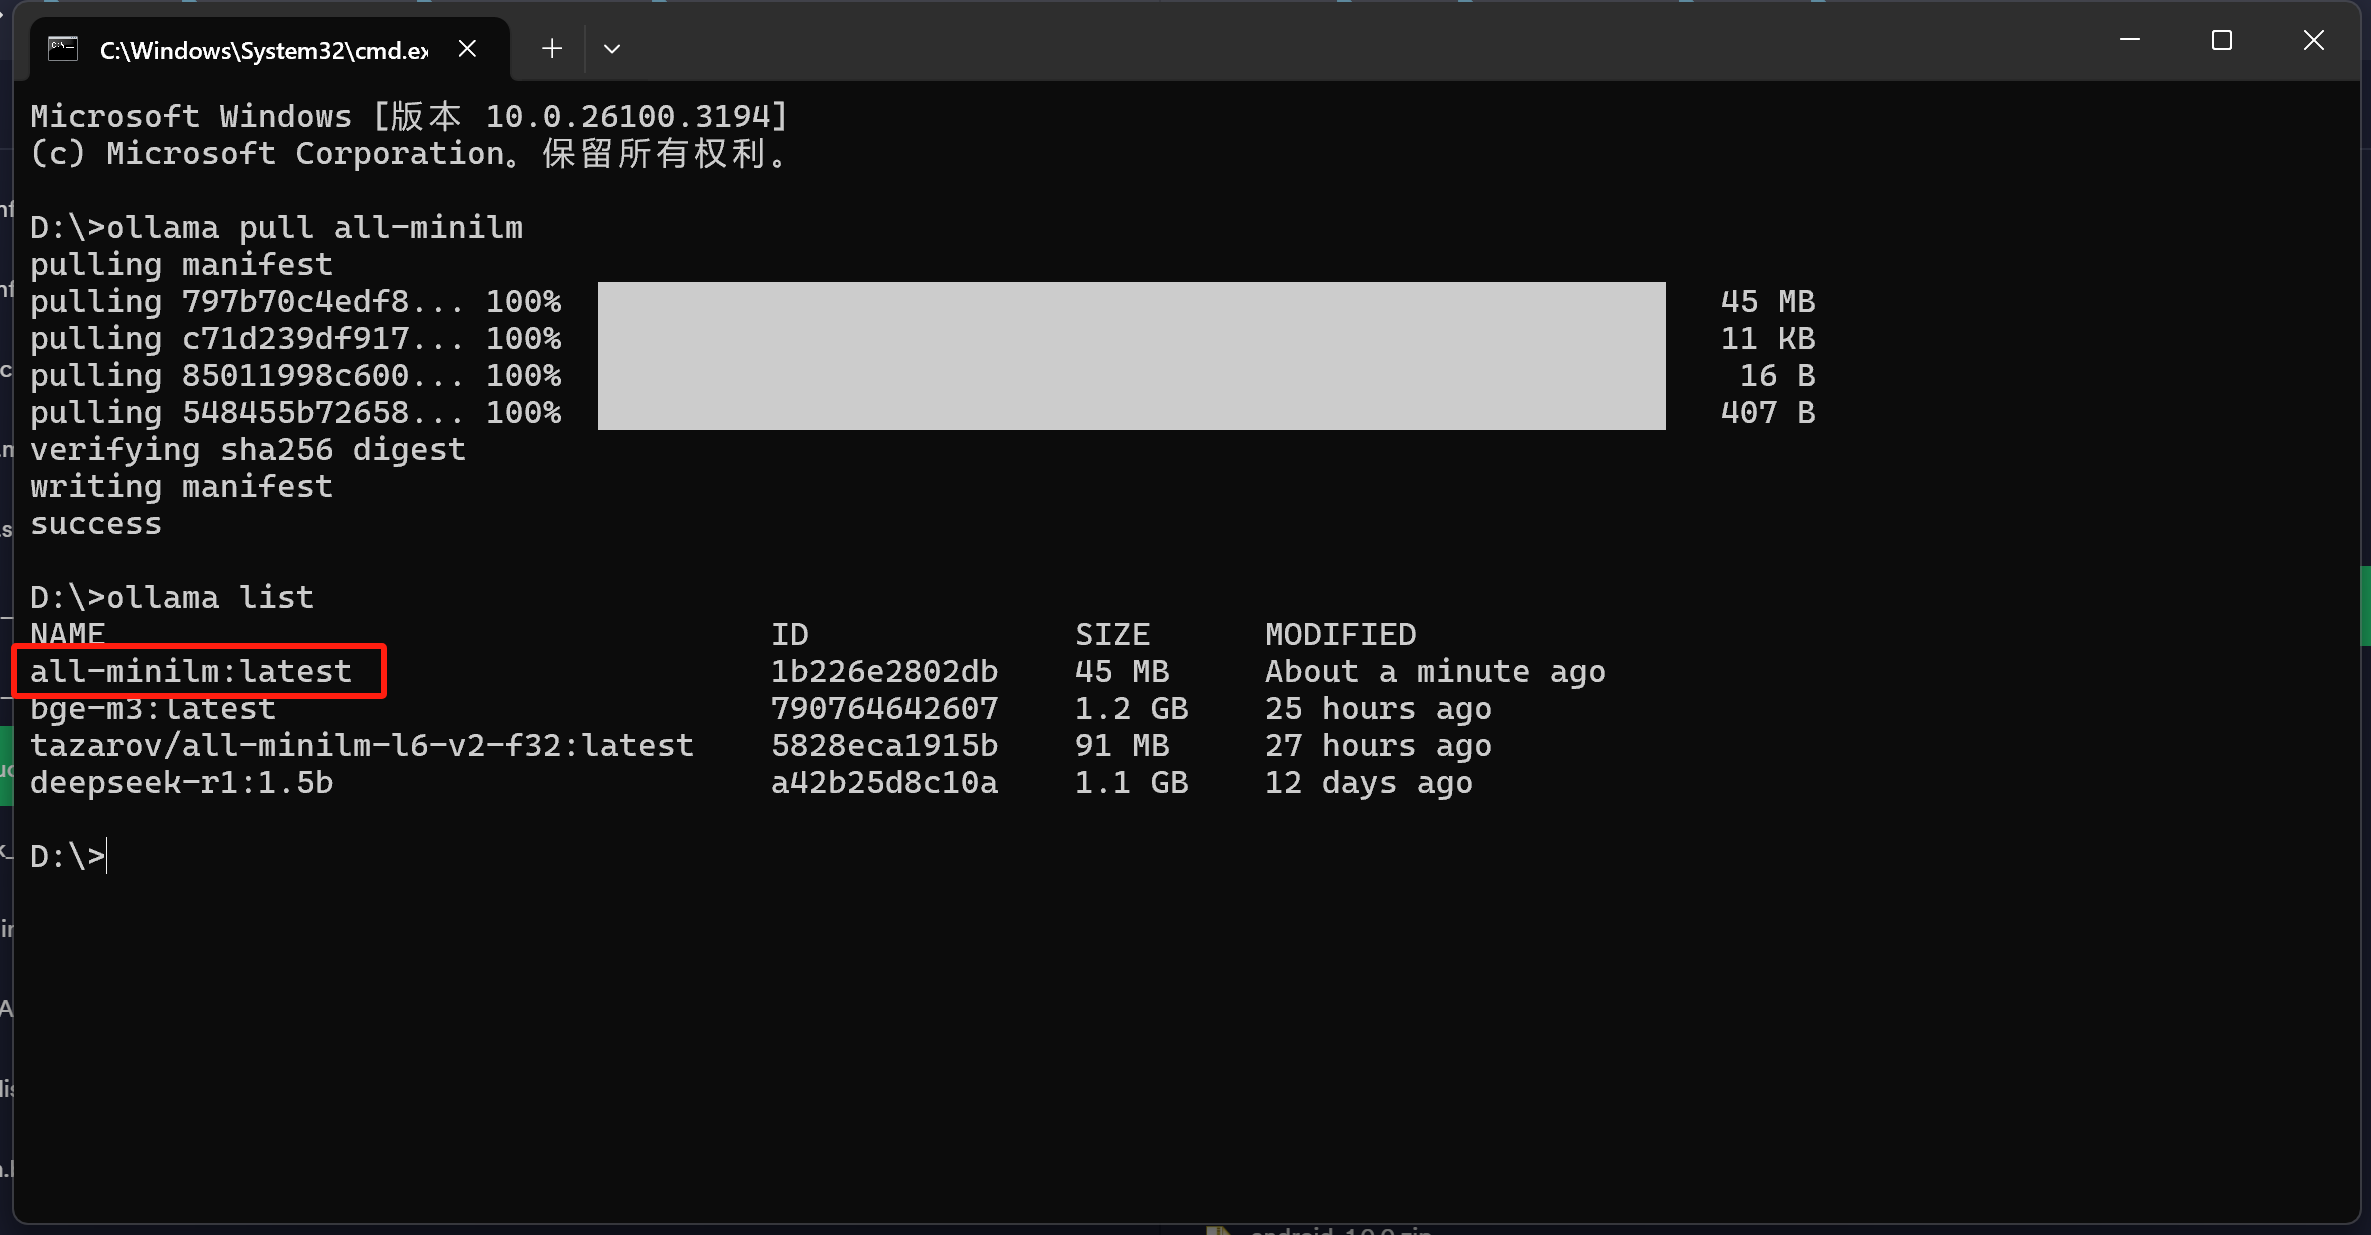Close the cmd.exe tab
The height and width of the screenshot is (1235, 2371).
click(x=467, y=49)
